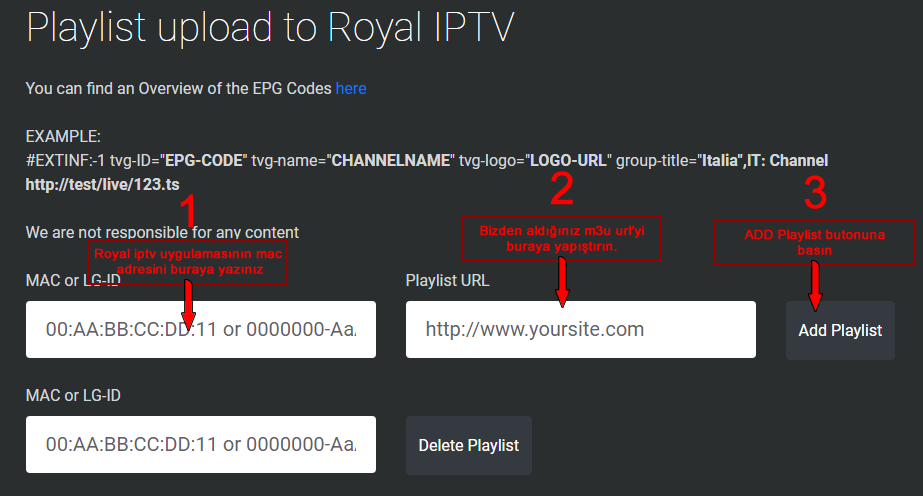Click the MAC or LG-ID field beside Delete Playlist
The width and height of the screenshot is (923, 496).
[201, 444]
